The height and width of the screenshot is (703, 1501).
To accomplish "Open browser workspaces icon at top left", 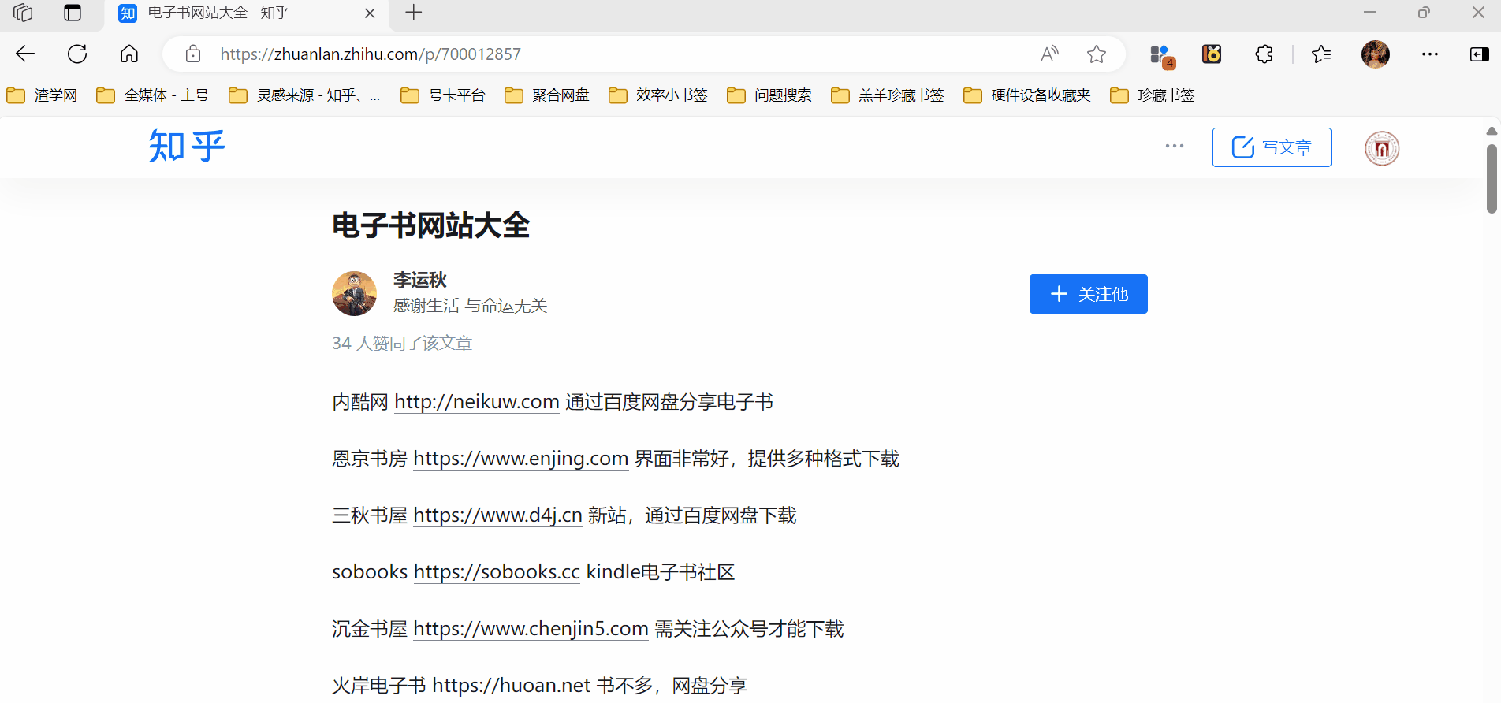I will point(22,14).
